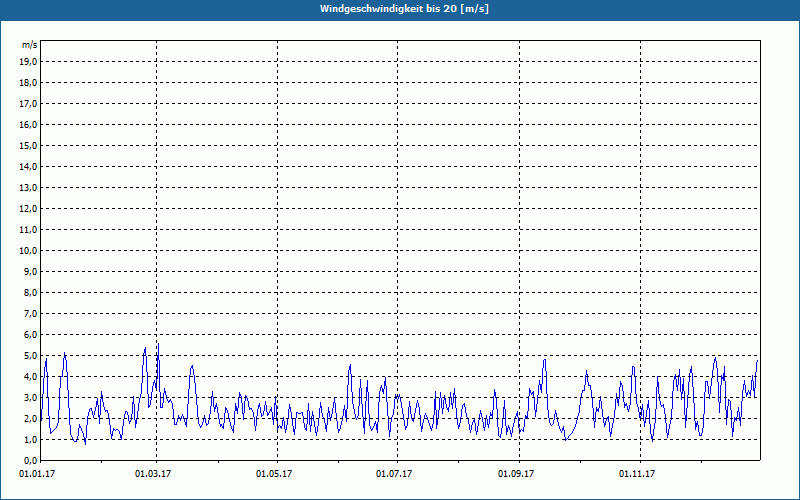
Task: Click the 01.05.17 date on the x-axis
Action: click(274, 473)
